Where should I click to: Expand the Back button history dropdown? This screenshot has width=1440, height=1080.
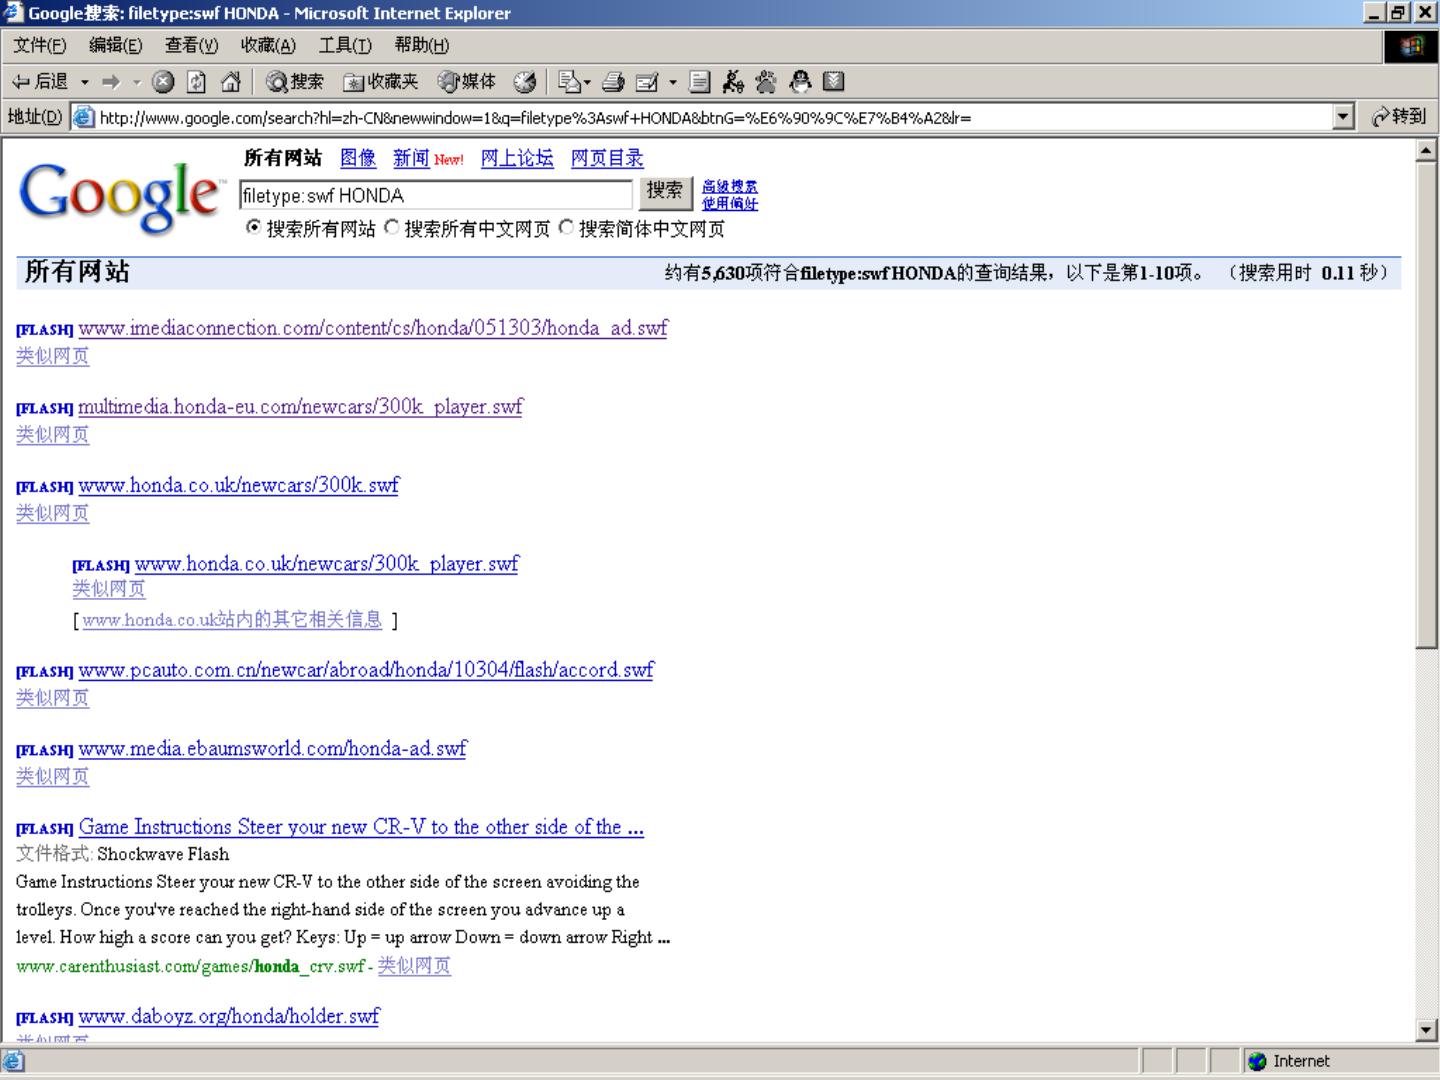(85, 82)
